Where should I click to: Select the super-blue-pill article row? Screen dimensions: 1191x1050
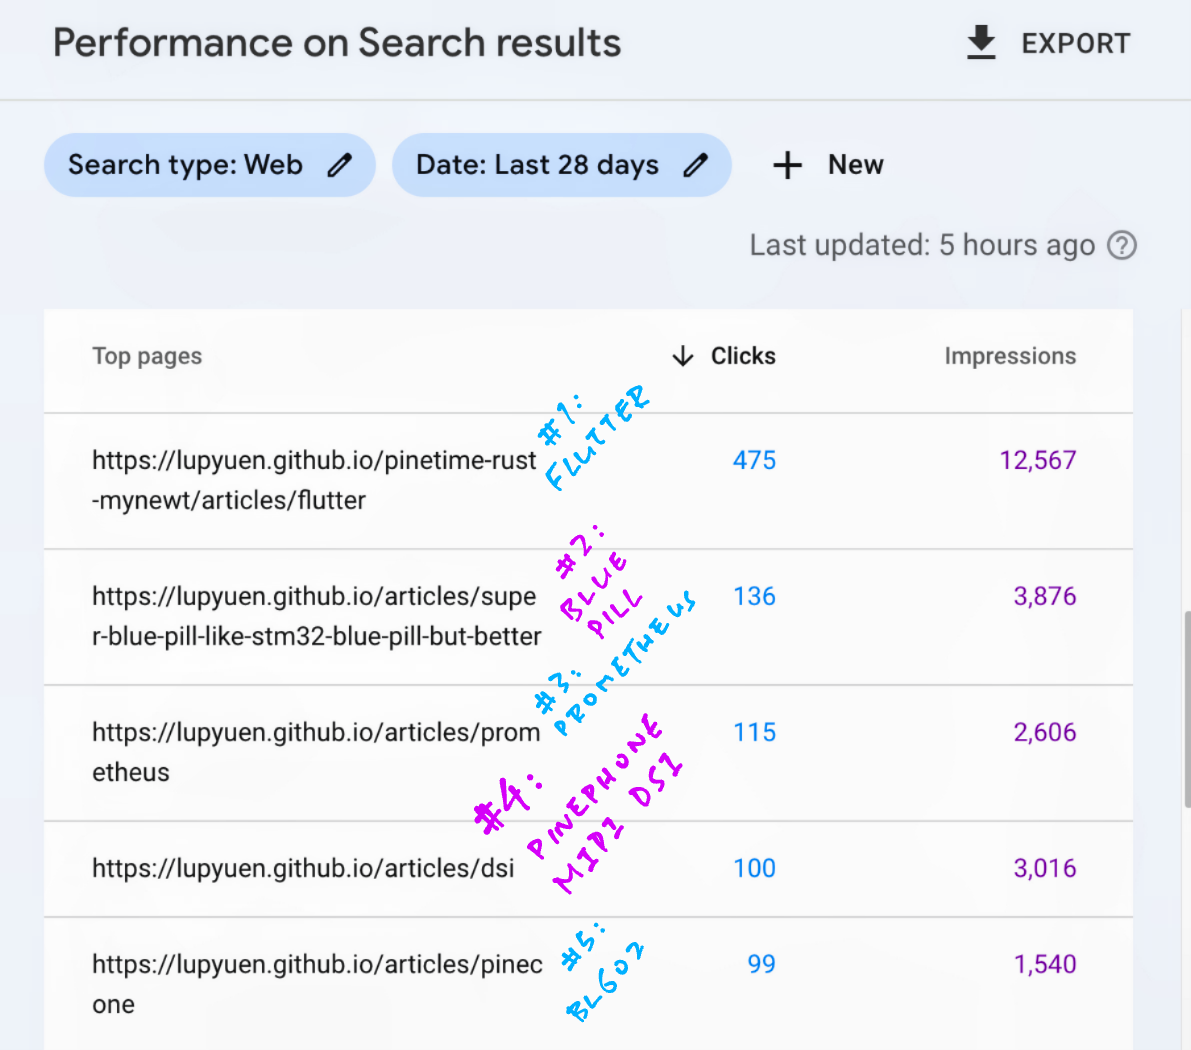(x=316, y=616)
